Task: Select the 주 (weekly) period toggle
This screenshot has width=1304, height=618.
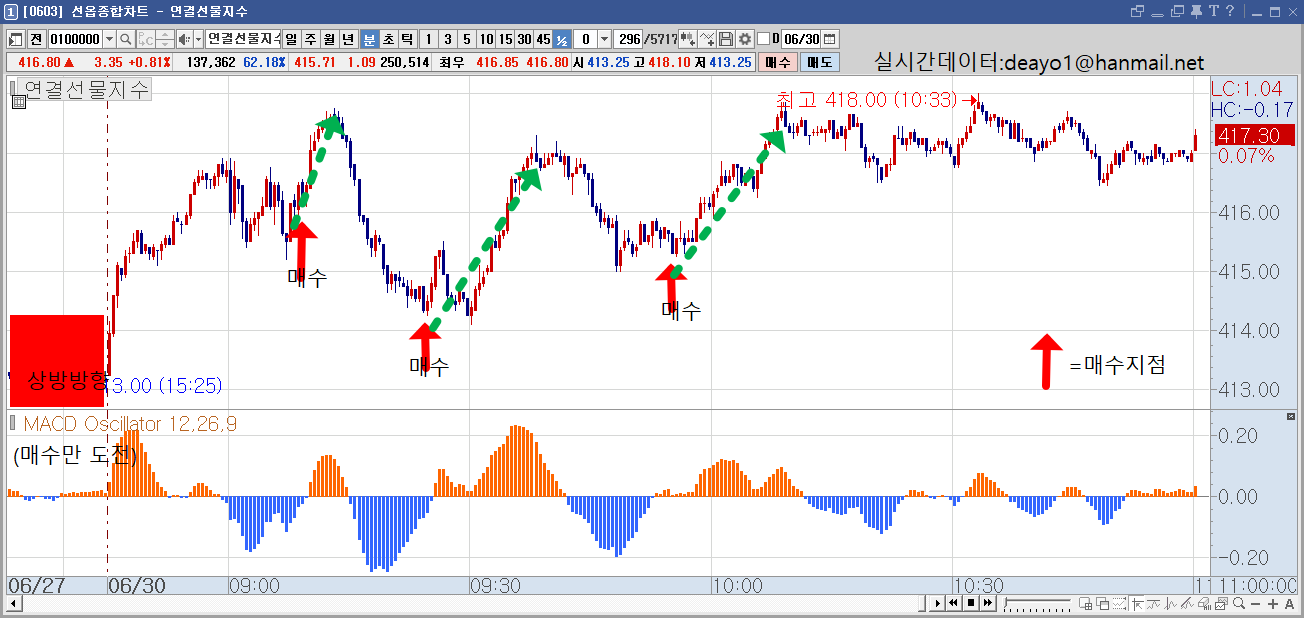Action: [311, 39]
